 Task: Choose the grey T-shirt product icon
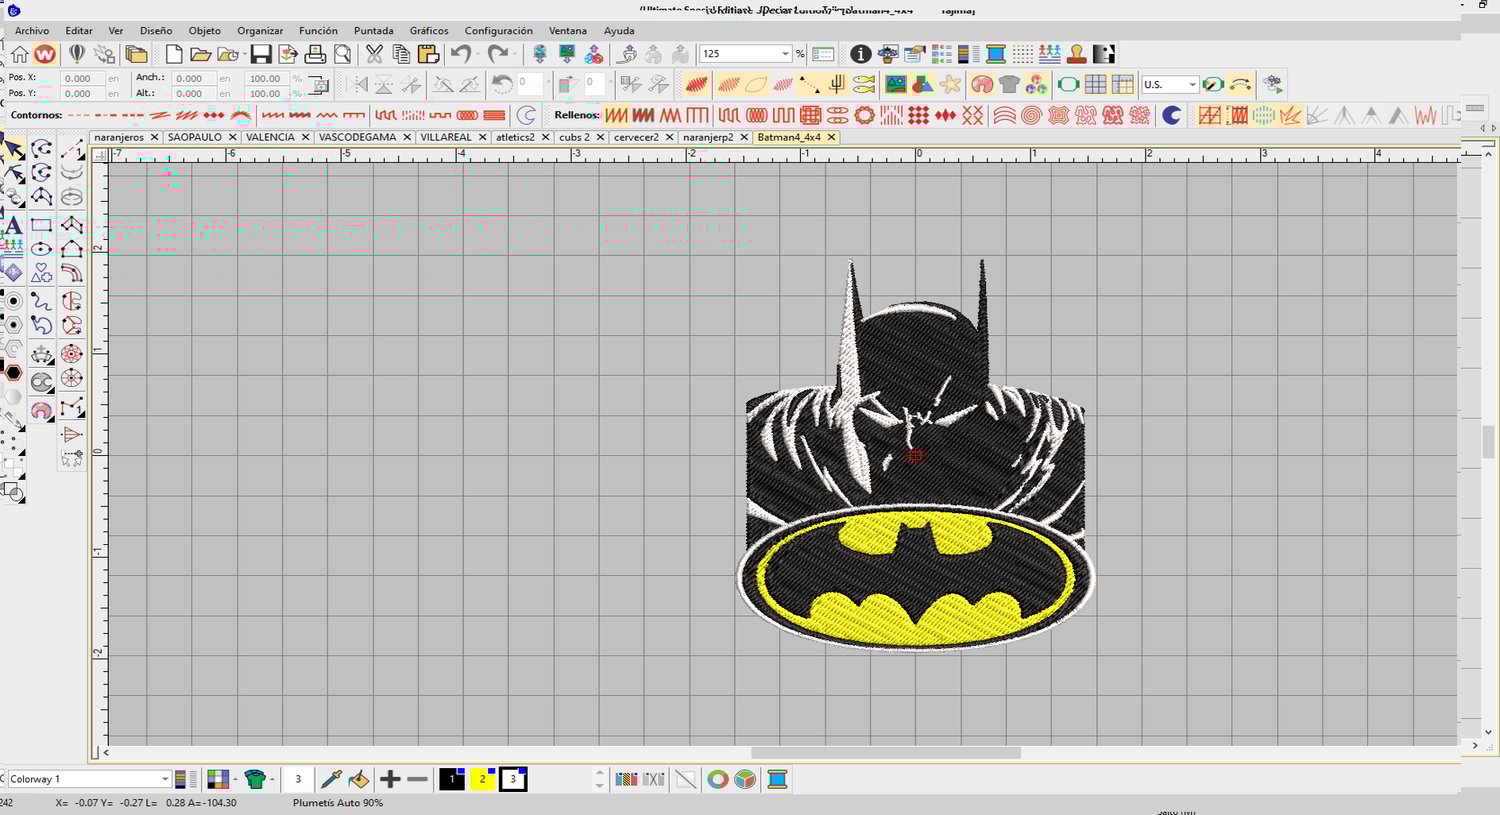1009,85
